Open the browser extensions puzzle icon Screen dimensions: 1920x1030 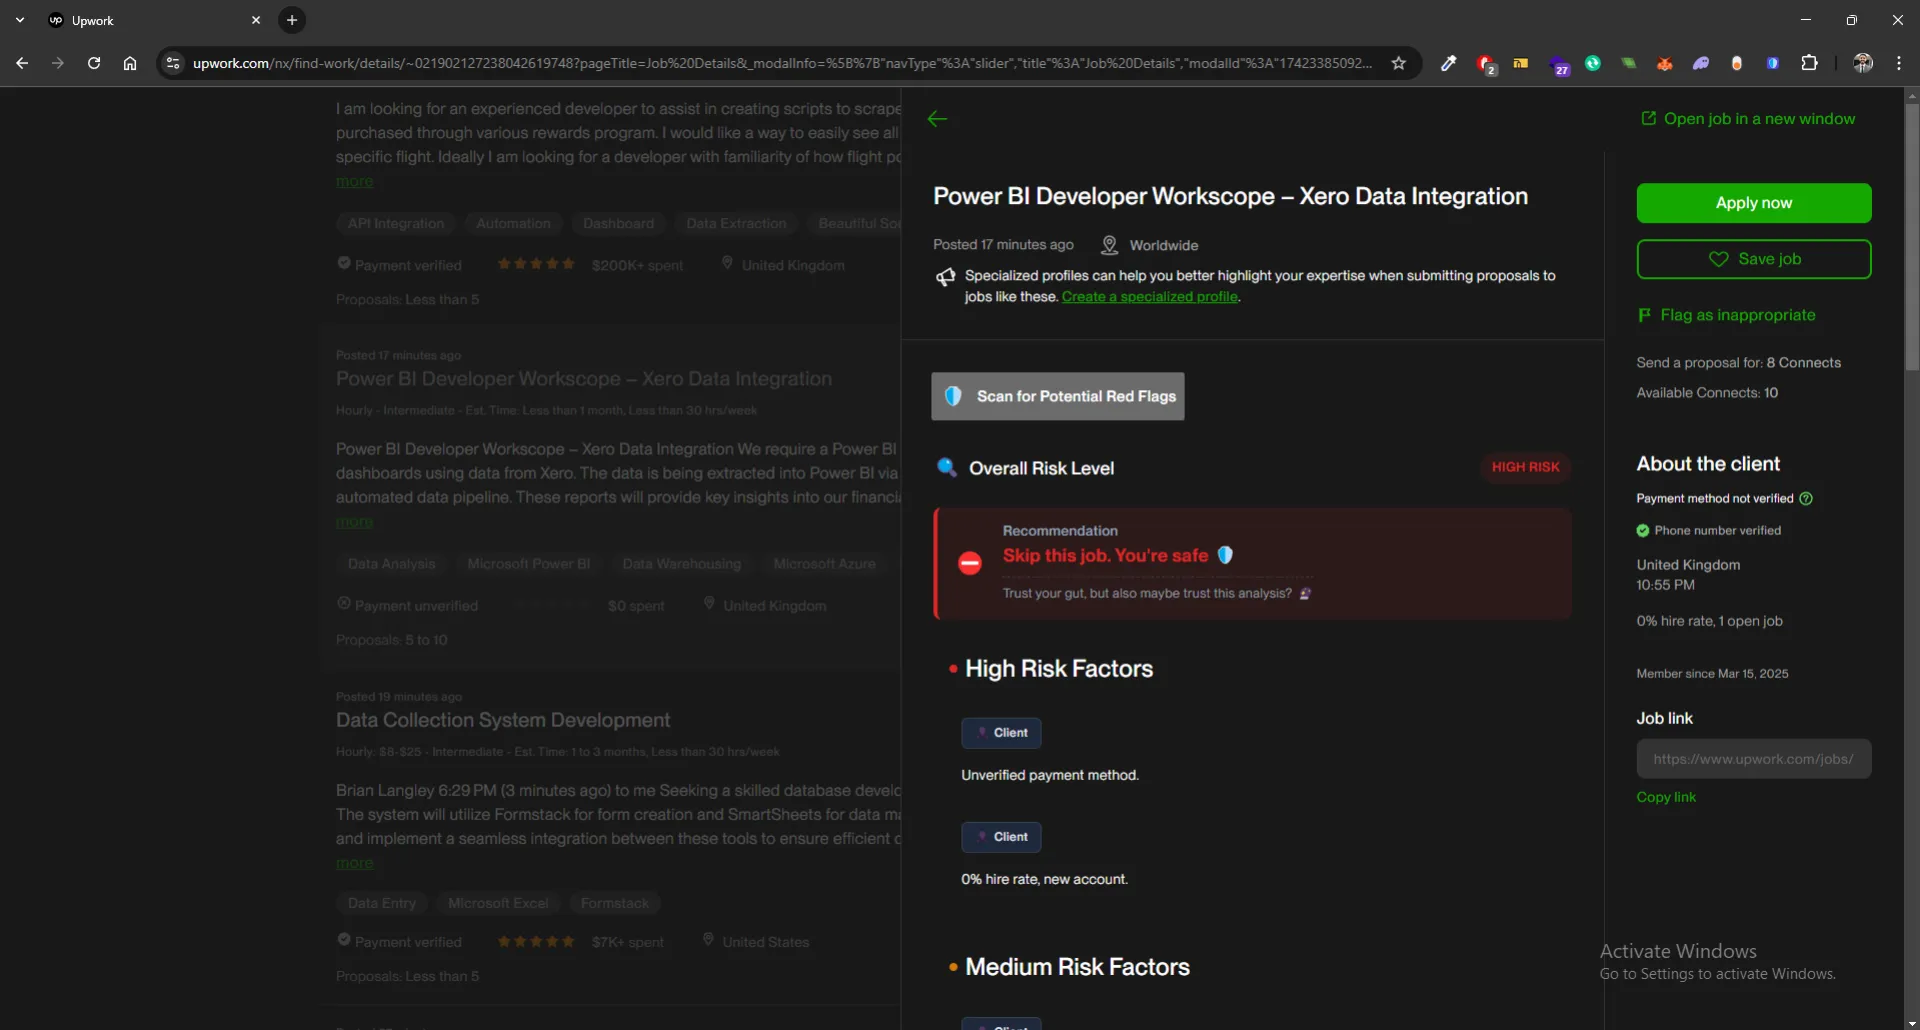[1809, 63]
